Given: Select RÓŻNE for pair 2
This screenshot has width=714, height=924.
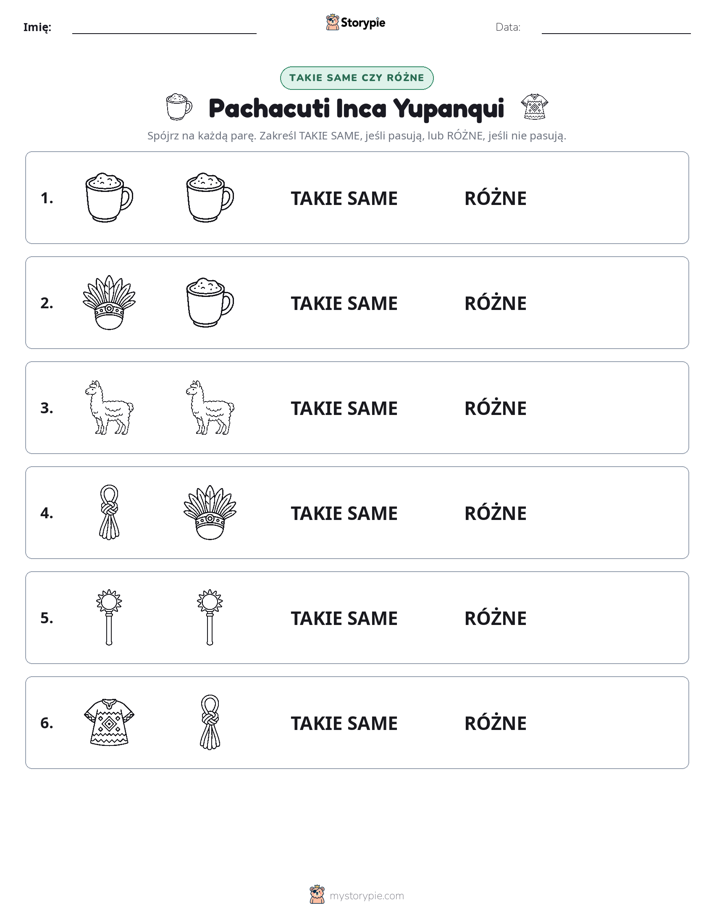Looking at the screenshot, I should click(x=495, y=303).
